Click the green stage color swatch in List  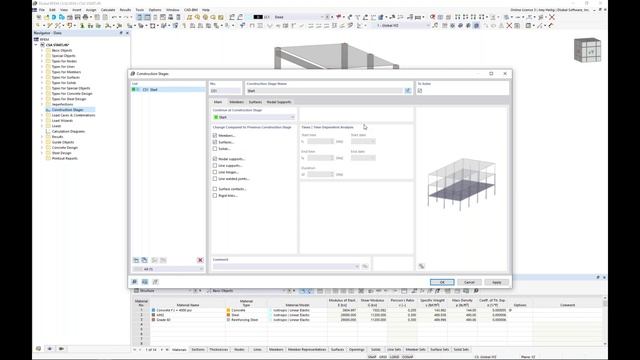click(x=133, y=89)
